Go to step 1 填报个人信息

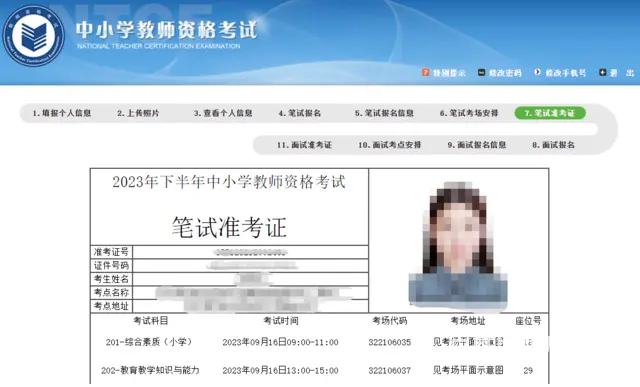point(62,113)
